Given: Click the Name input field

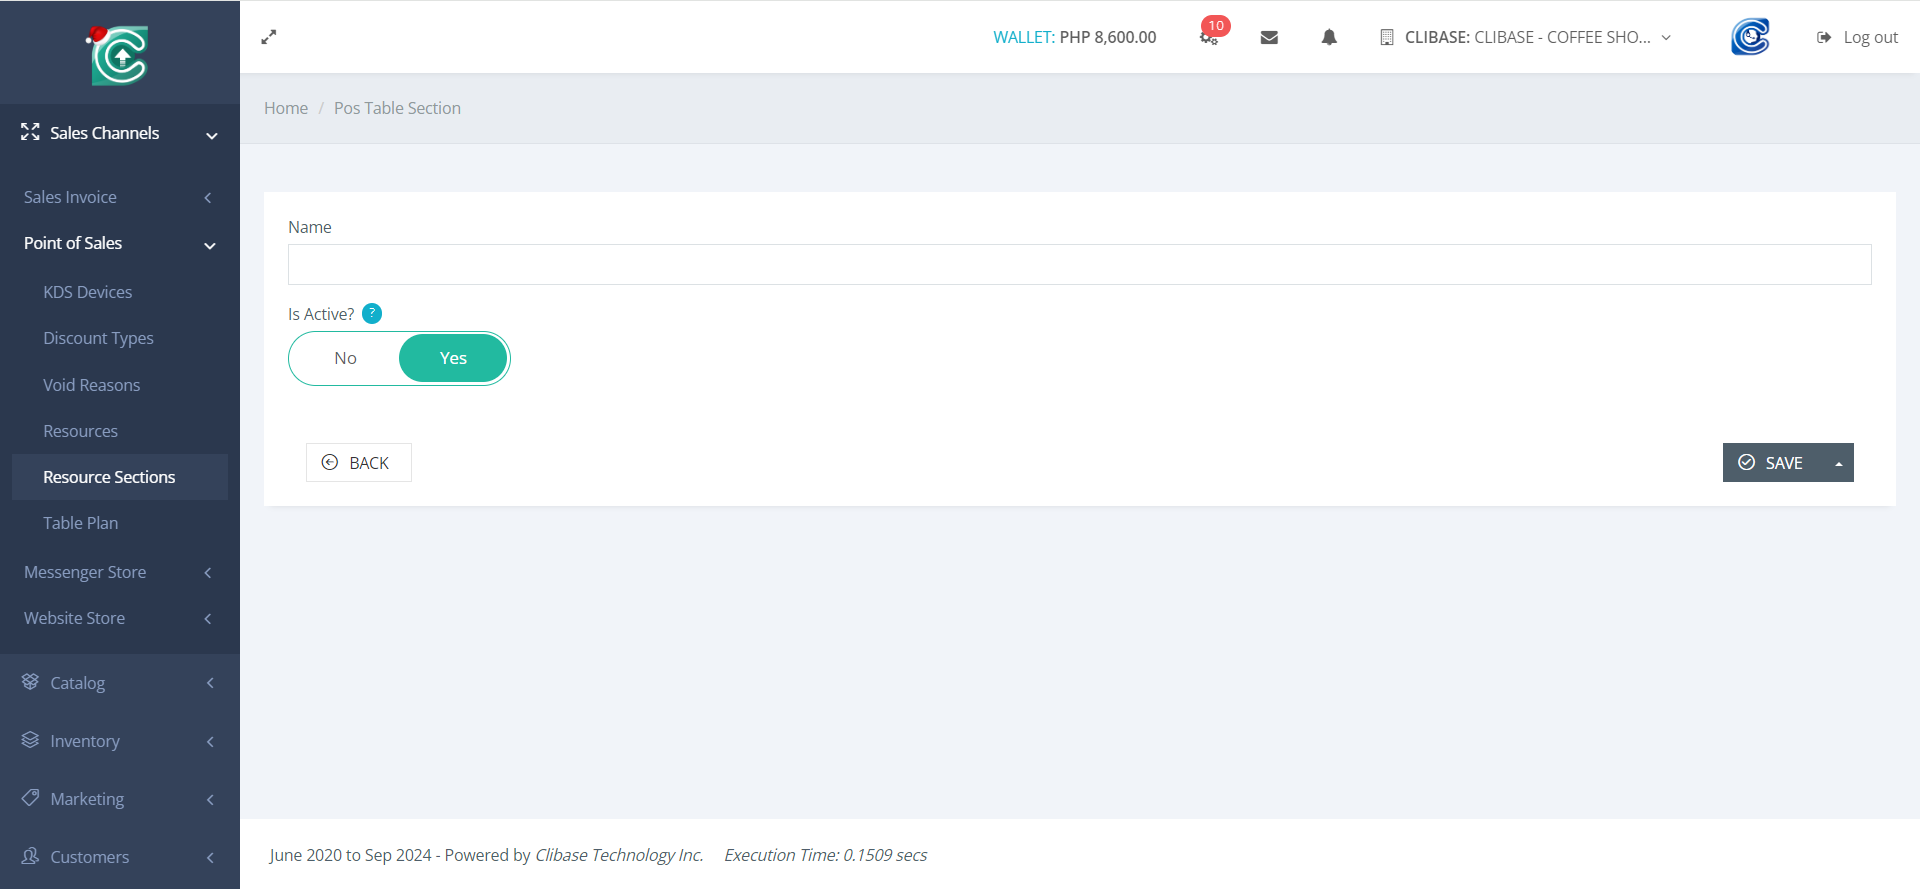Looking at the screenshot, I should click(x=1079, y=265).
